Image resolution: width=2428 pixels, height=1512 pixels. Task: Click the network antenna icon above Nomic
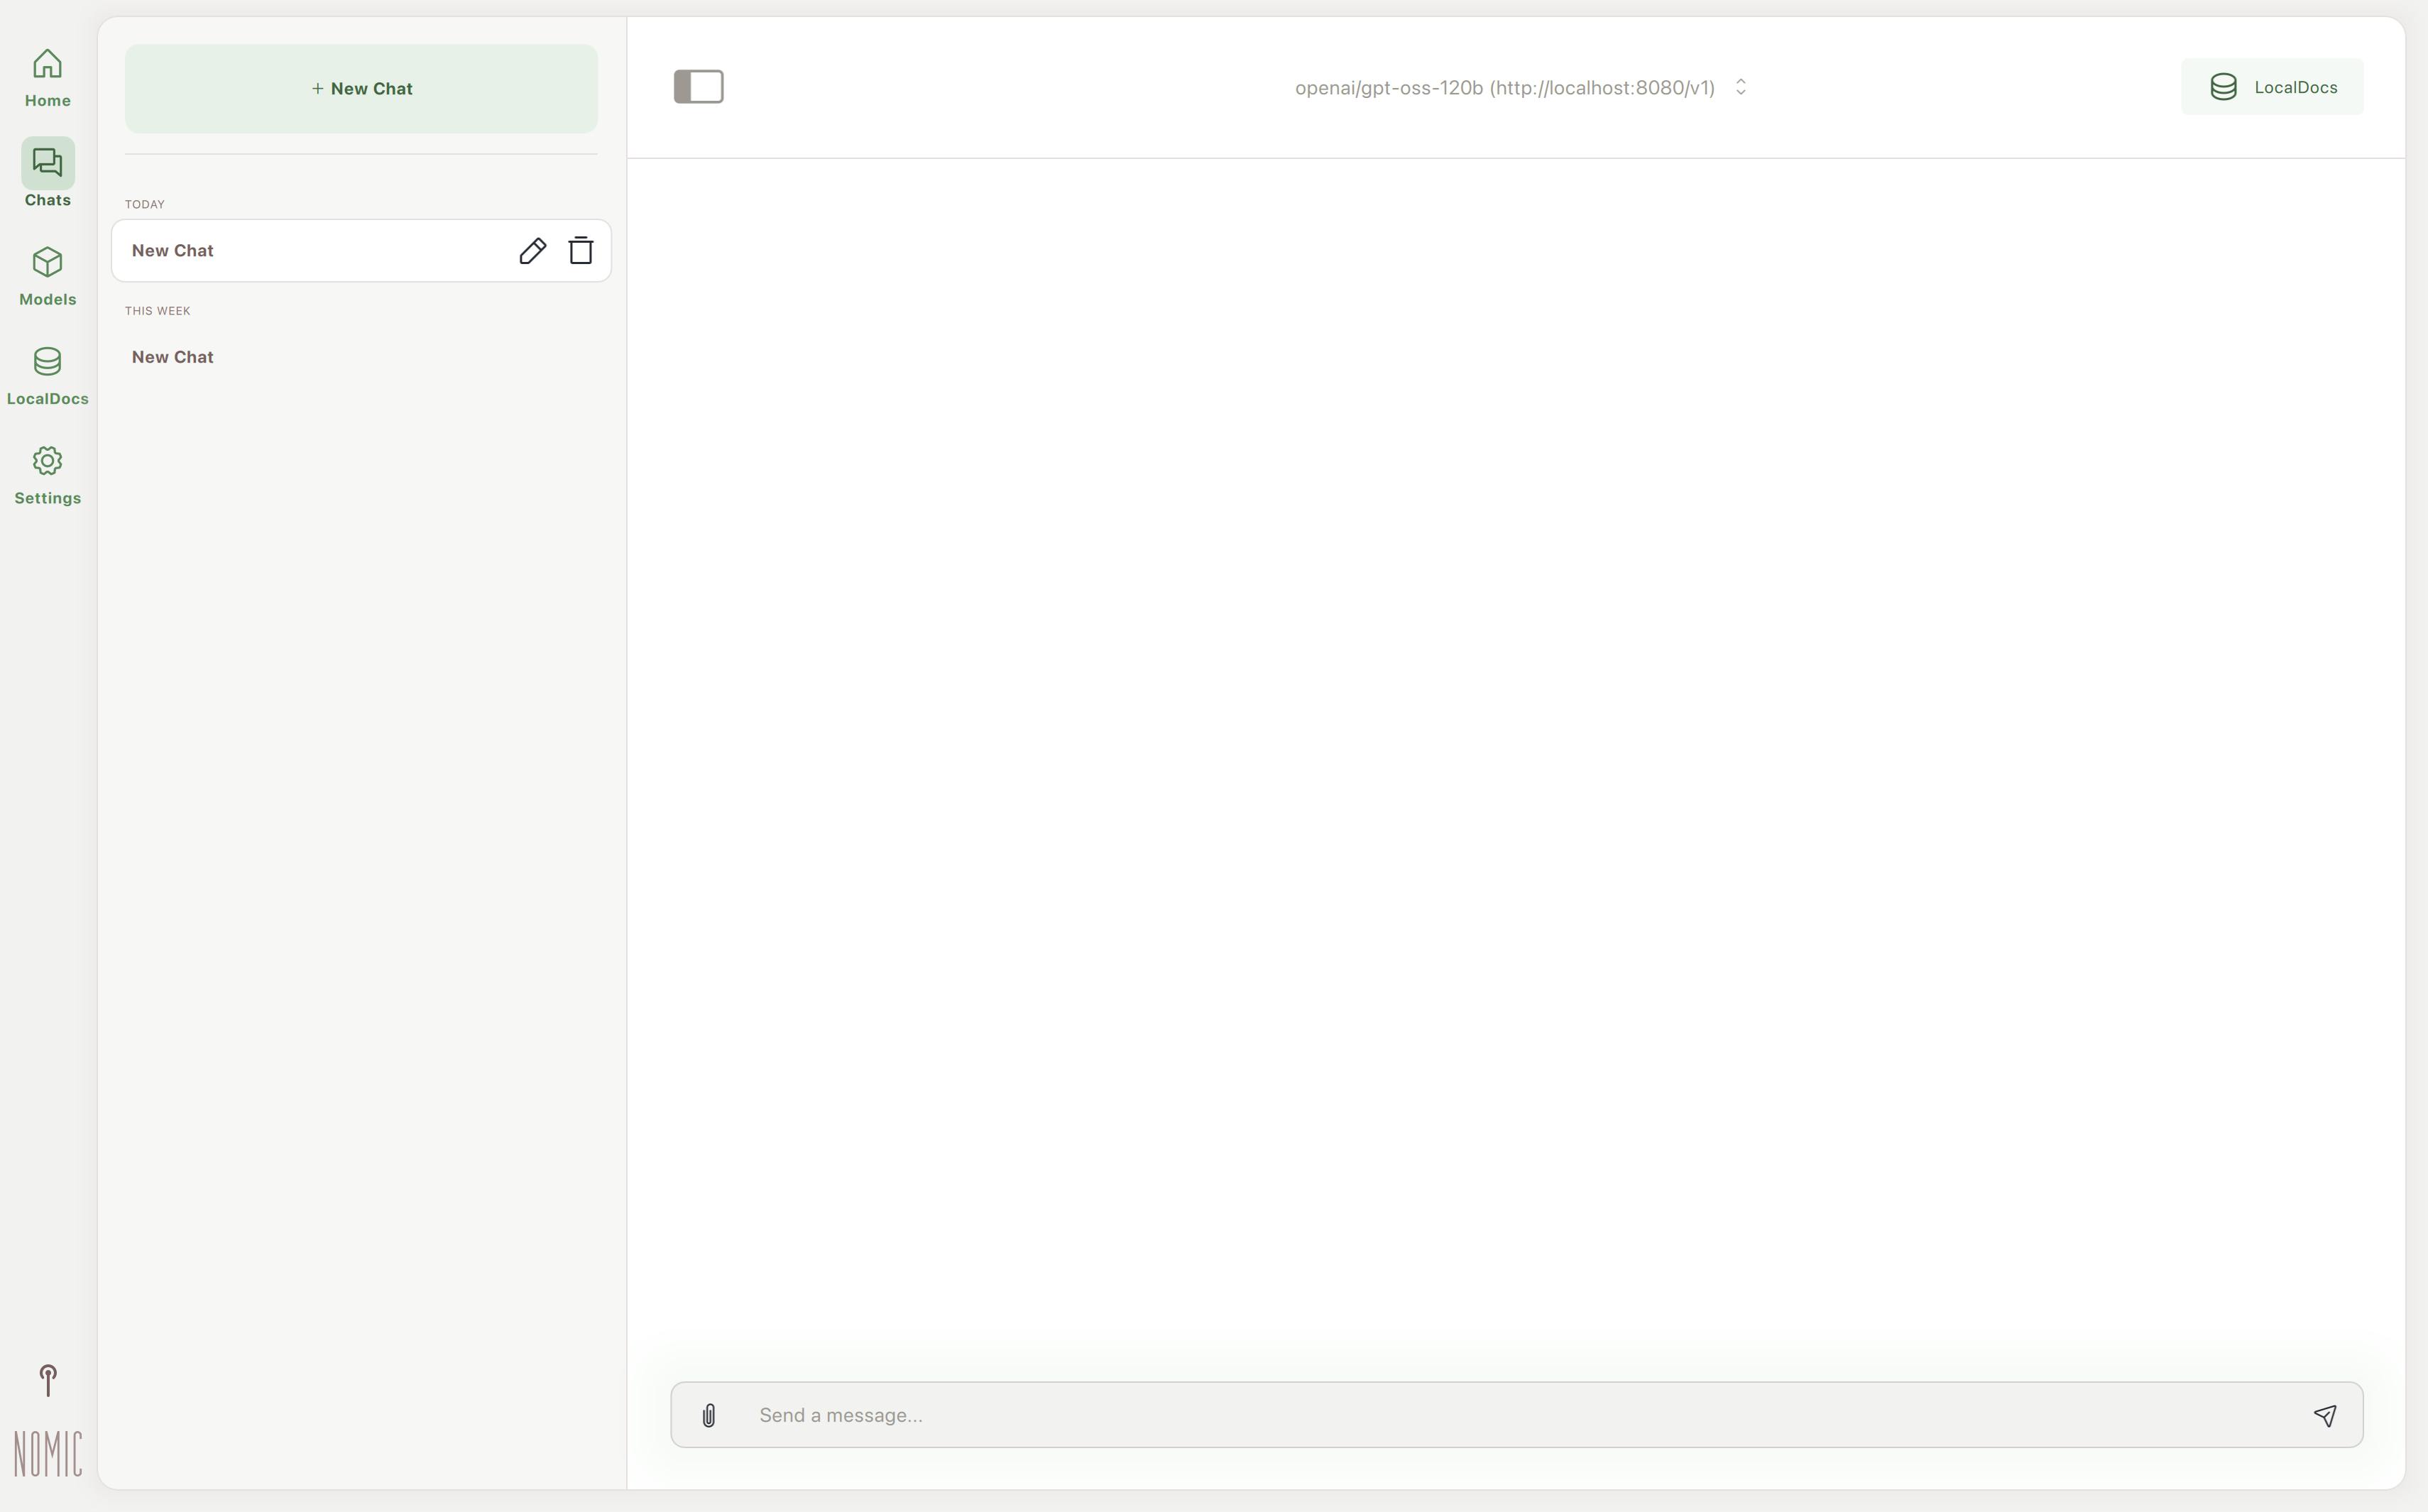(47, 1380)
